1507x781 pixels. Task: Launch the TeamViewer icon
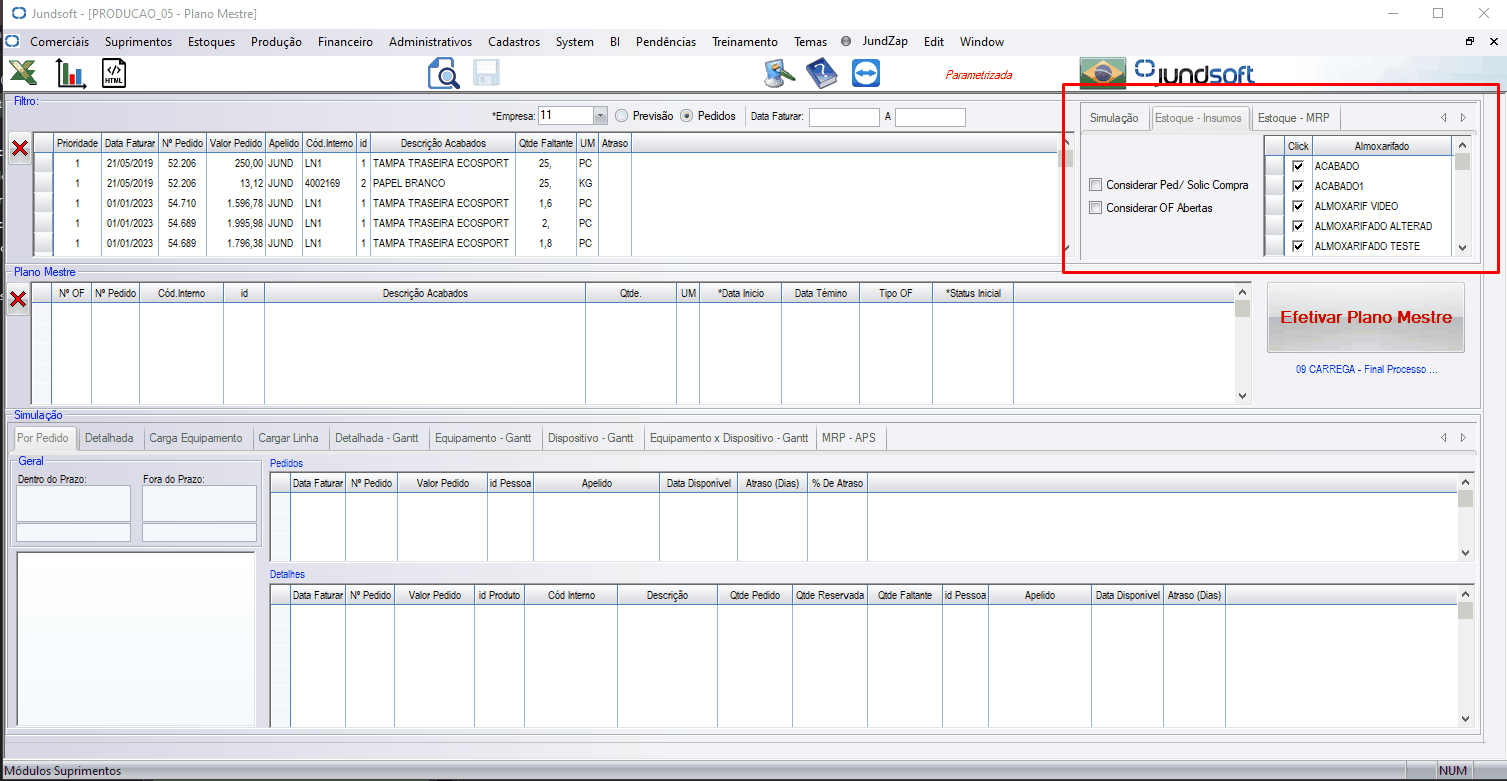tap(865, 74)
